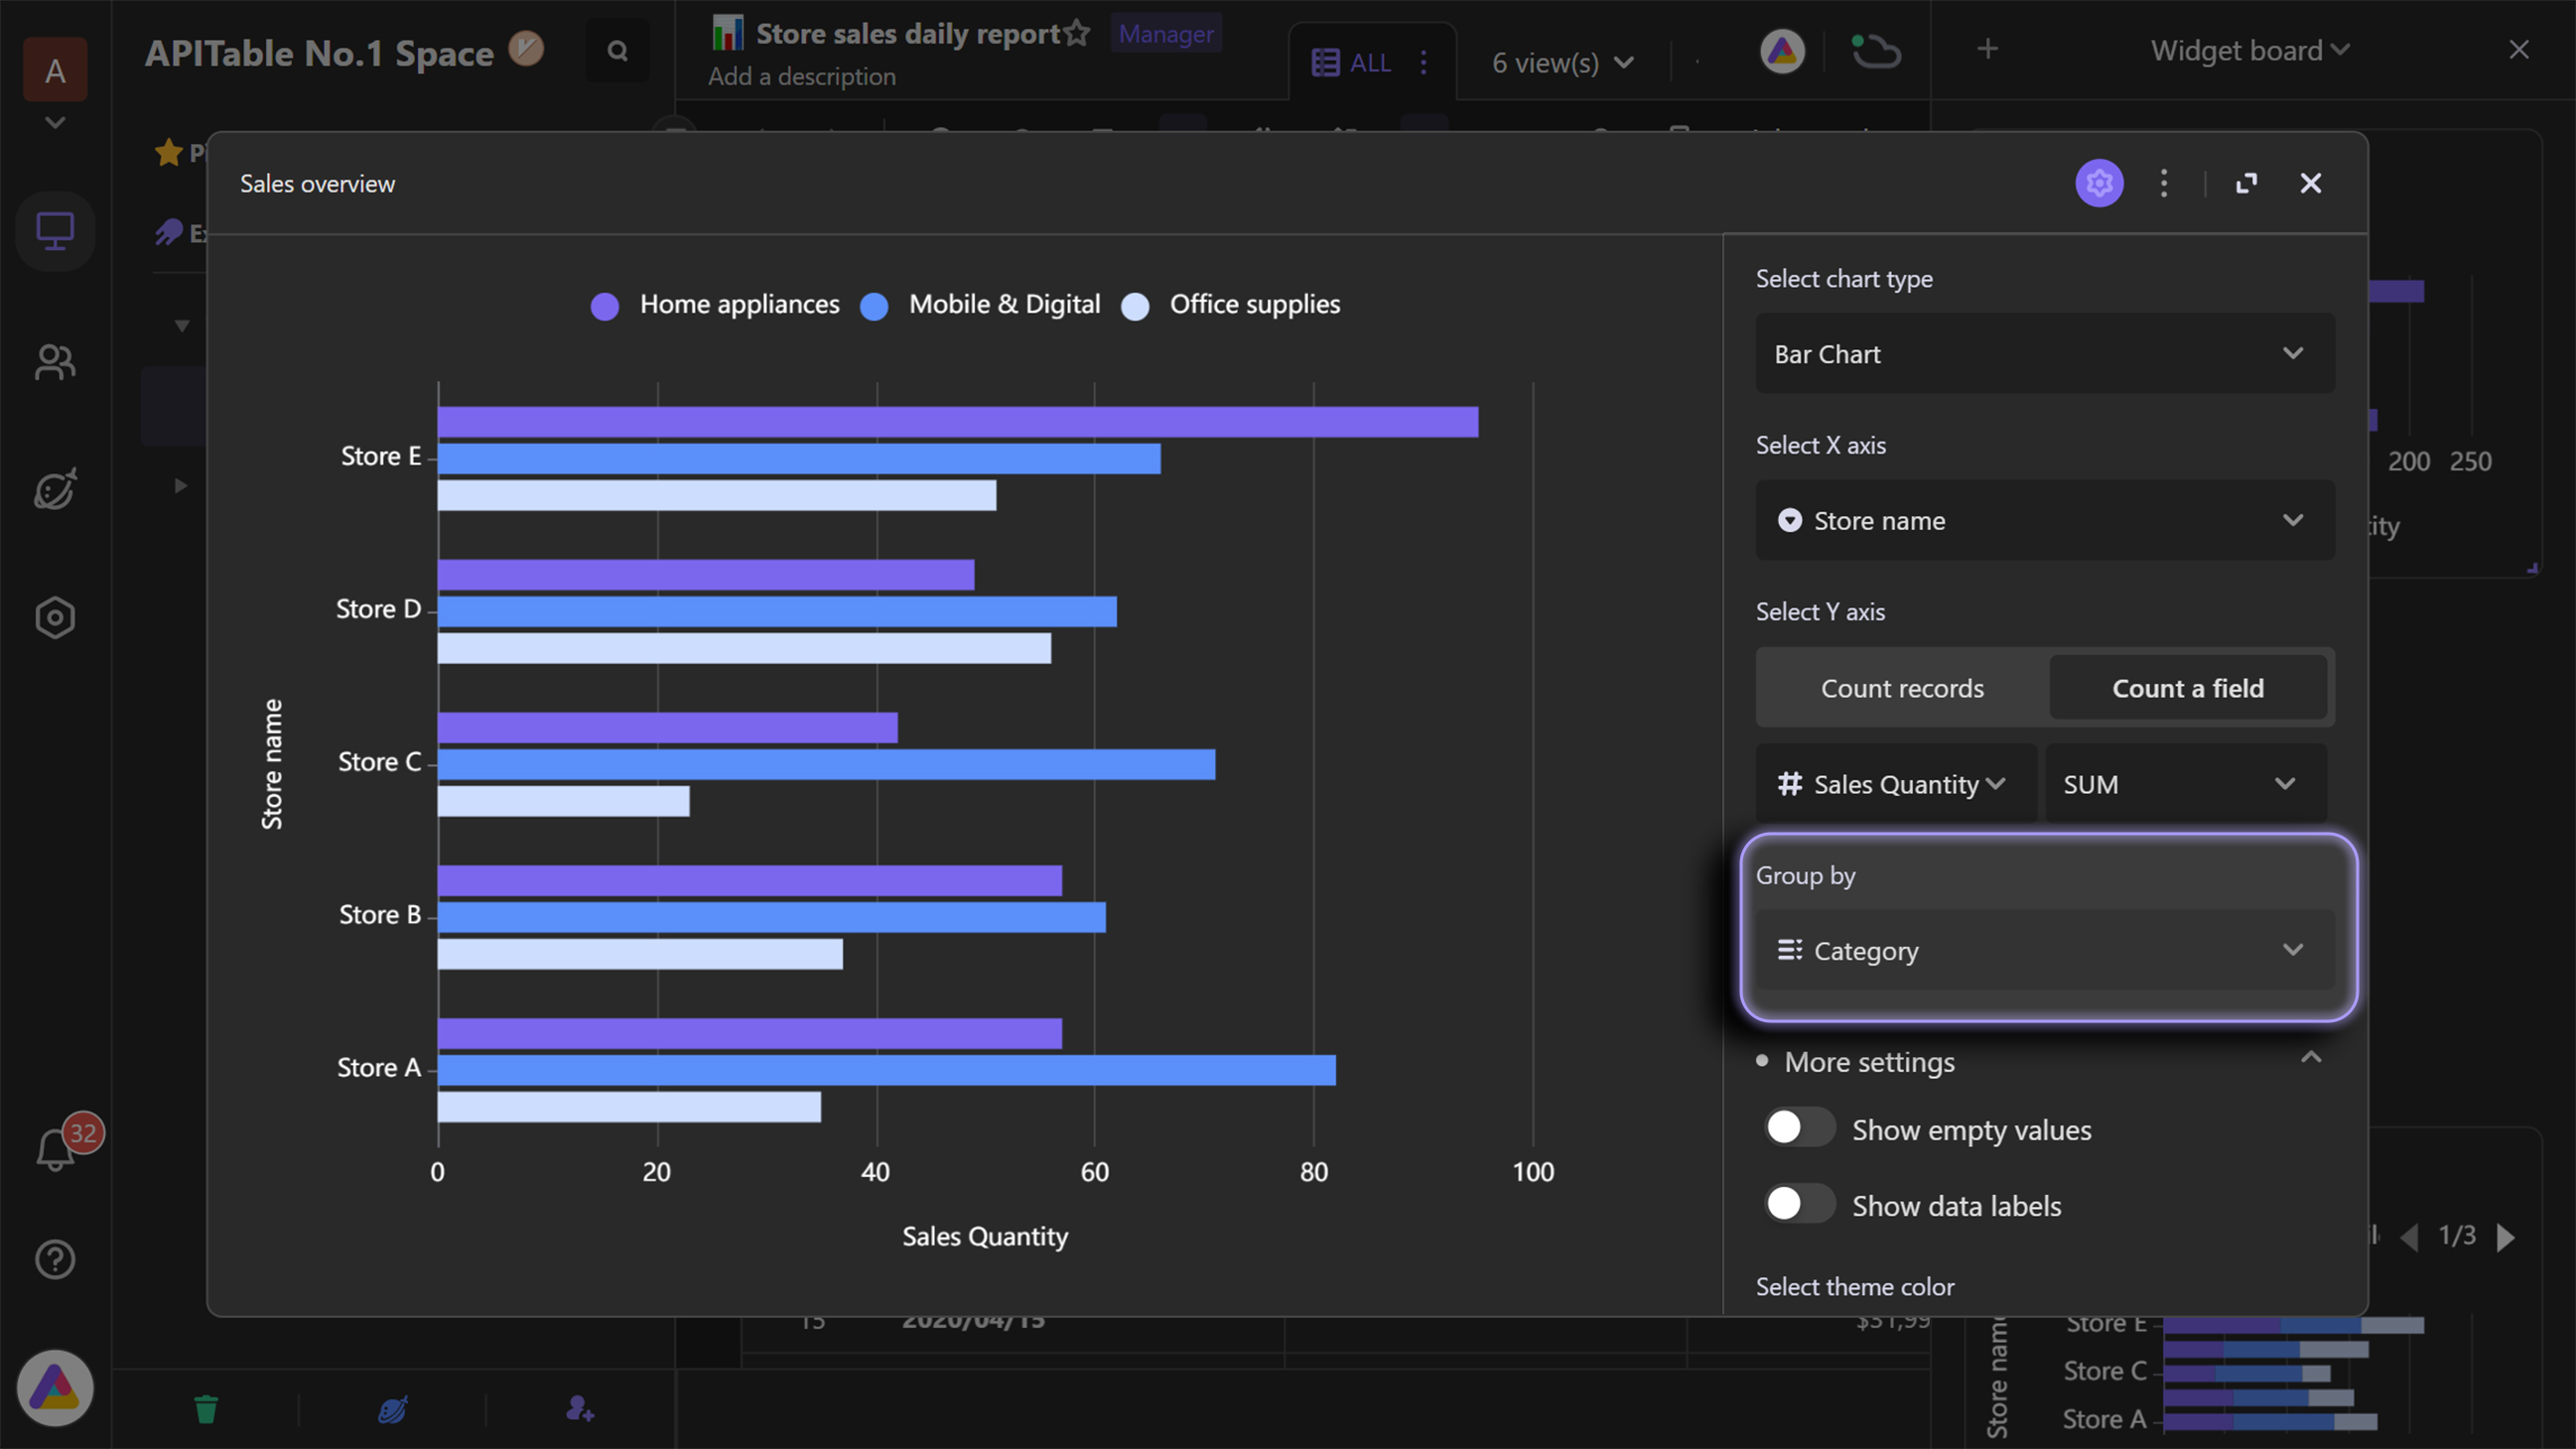Screen dimensions: 2576x1449
Task: Click the Store E Home appliances bar
Action: point(958,422)
